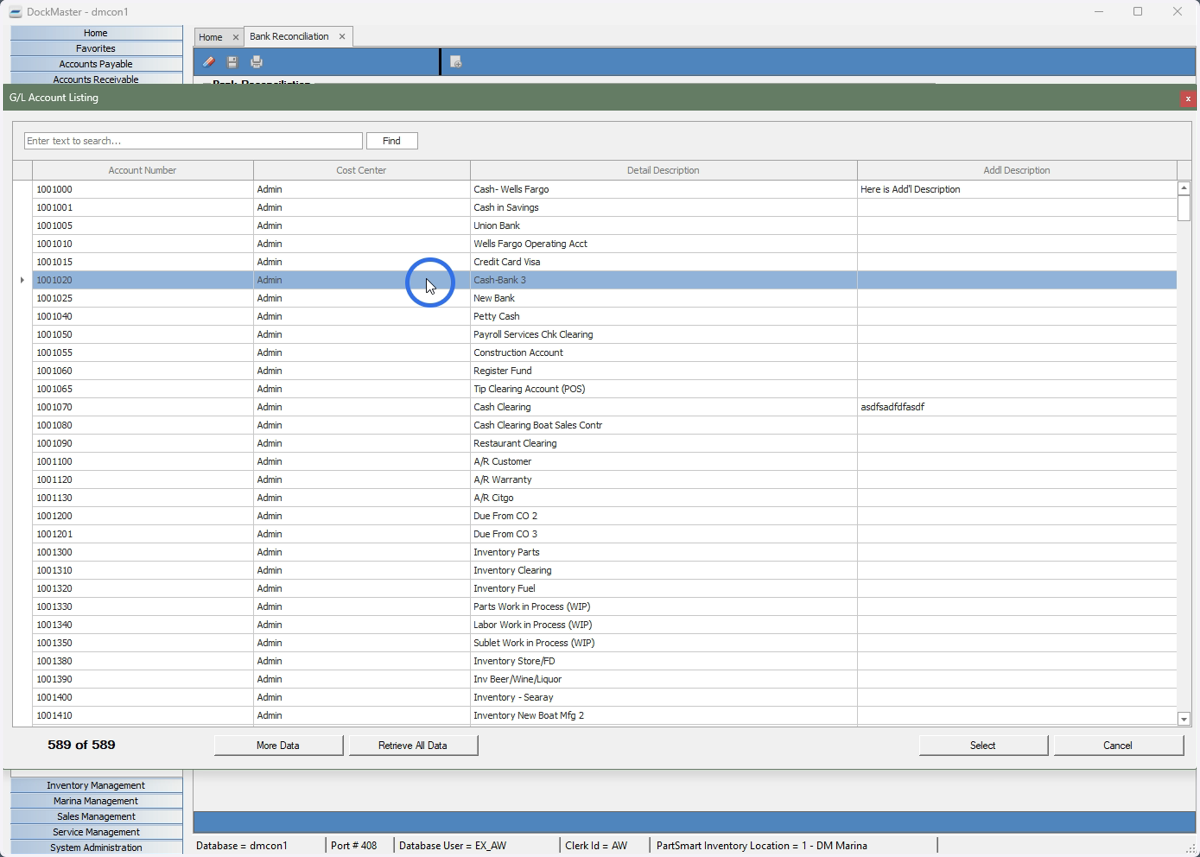Image resolution: width=1200 pixels, height=857 pixels.
Task: Open Accounts Payable module
Action: [96, 64]
